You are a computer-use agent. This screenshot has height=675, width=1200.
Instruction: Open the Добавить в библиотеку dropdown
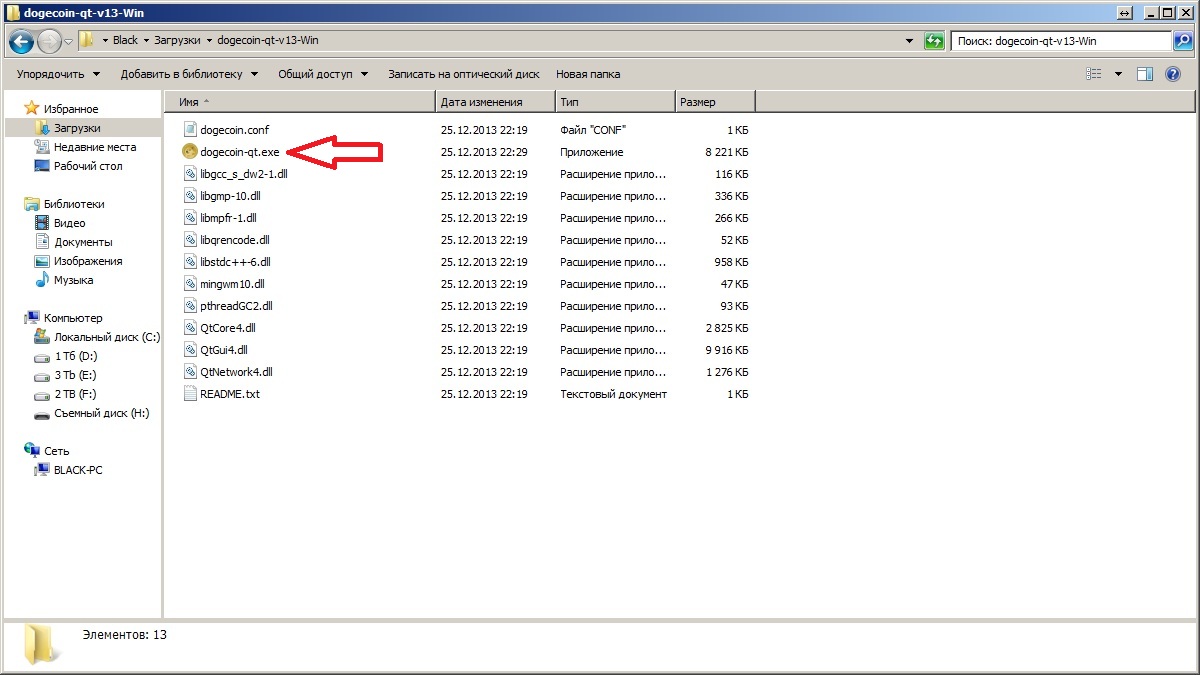(189, 74)
